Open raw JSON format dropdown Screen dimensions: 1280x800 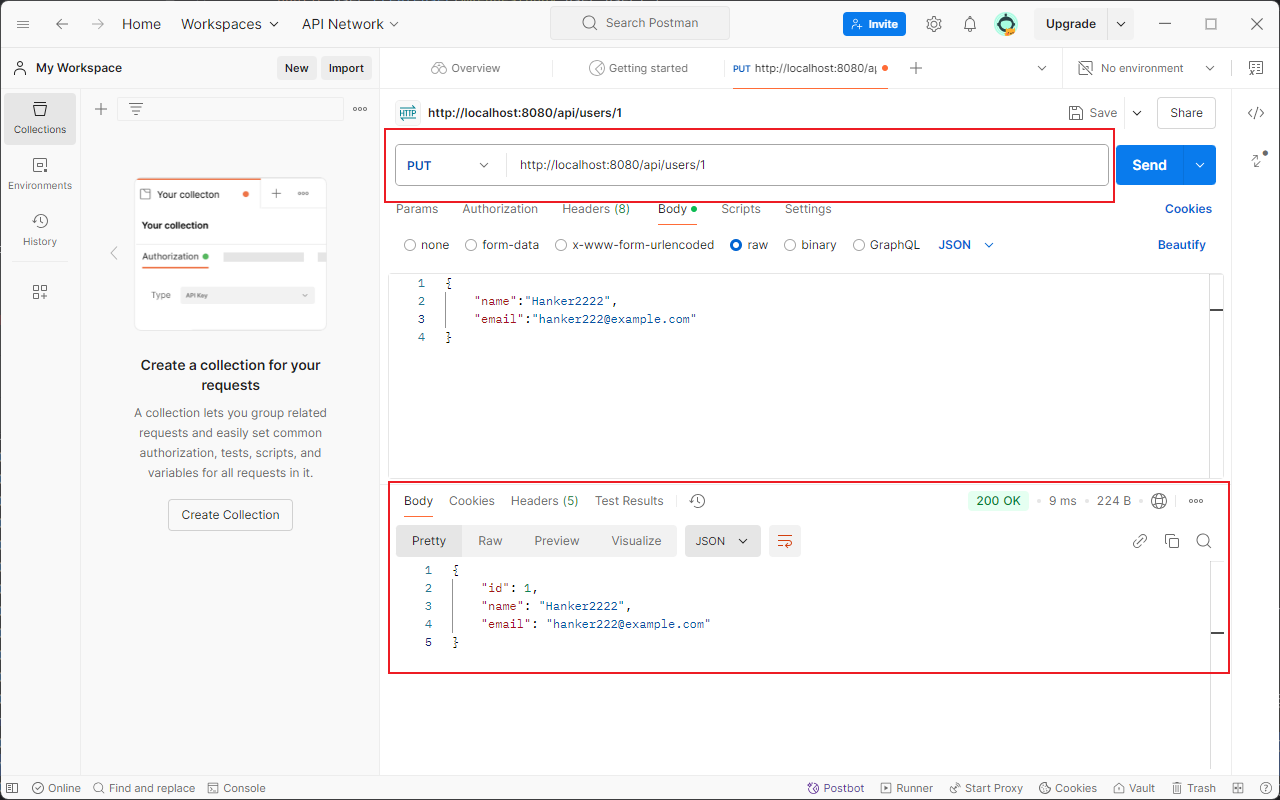click(966, 245)
